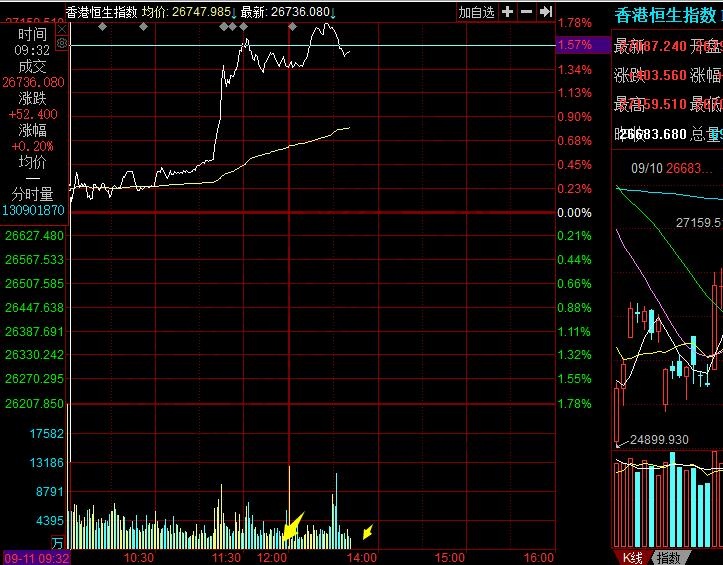Click the 09-11 09:32 timestamp label
The image size is (723, 565).
pyautogui.click(x=34, y=557)
